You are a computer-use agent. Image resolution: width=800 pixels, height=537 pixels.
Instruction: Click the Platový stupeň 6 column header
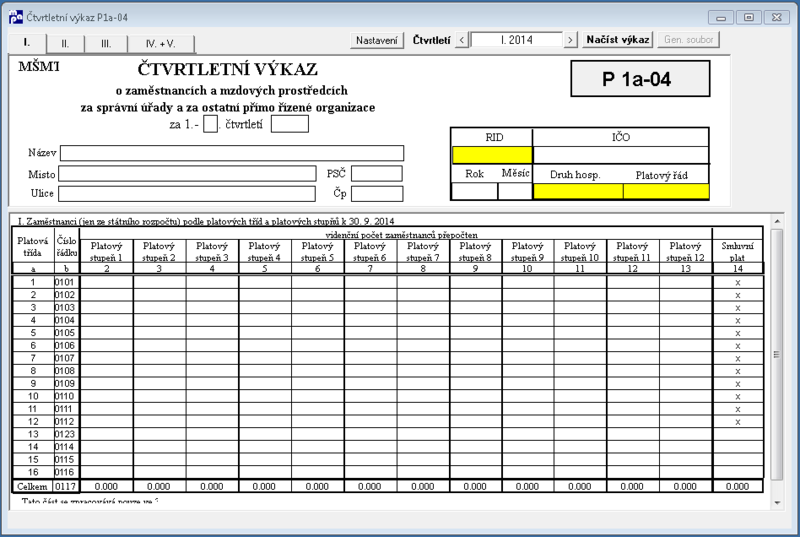[x=370, y=251]
